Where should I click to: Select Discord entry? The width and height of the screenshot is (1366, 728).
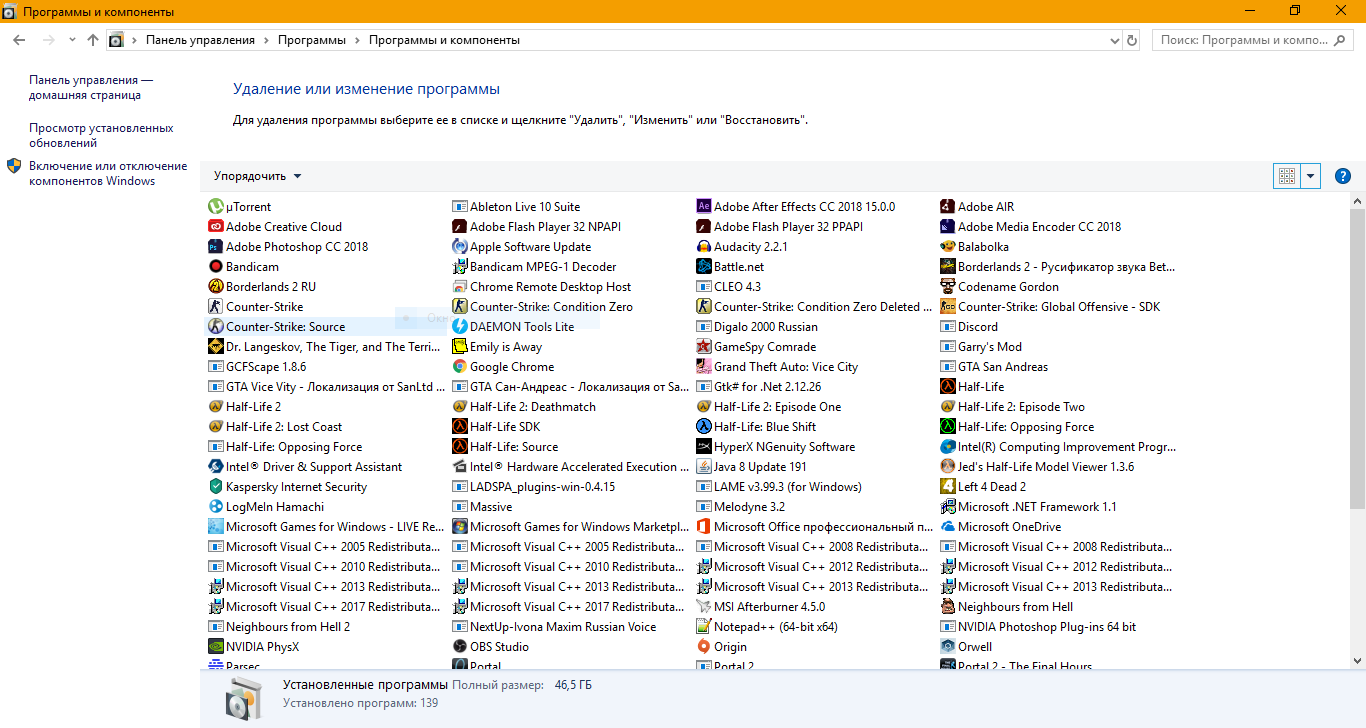tap(969, 327)
